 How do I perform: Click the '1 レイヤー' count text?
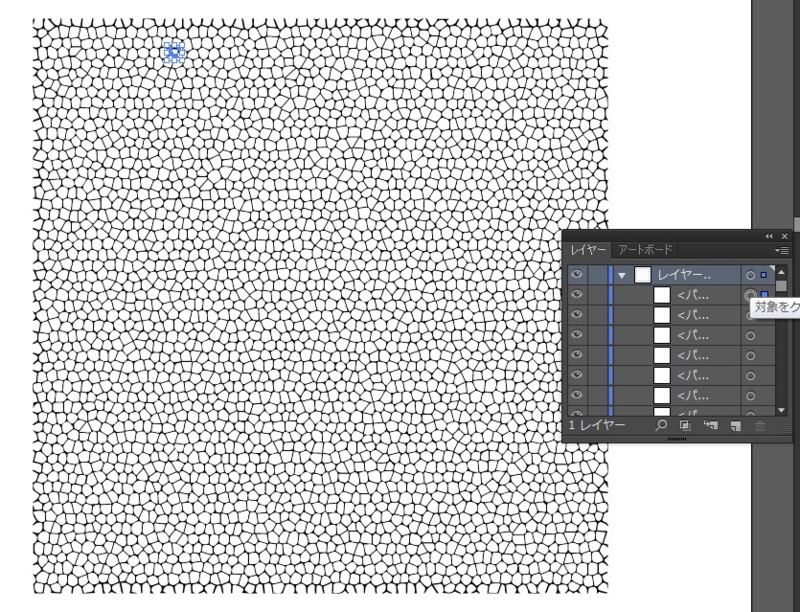click(x=597, y=425)
